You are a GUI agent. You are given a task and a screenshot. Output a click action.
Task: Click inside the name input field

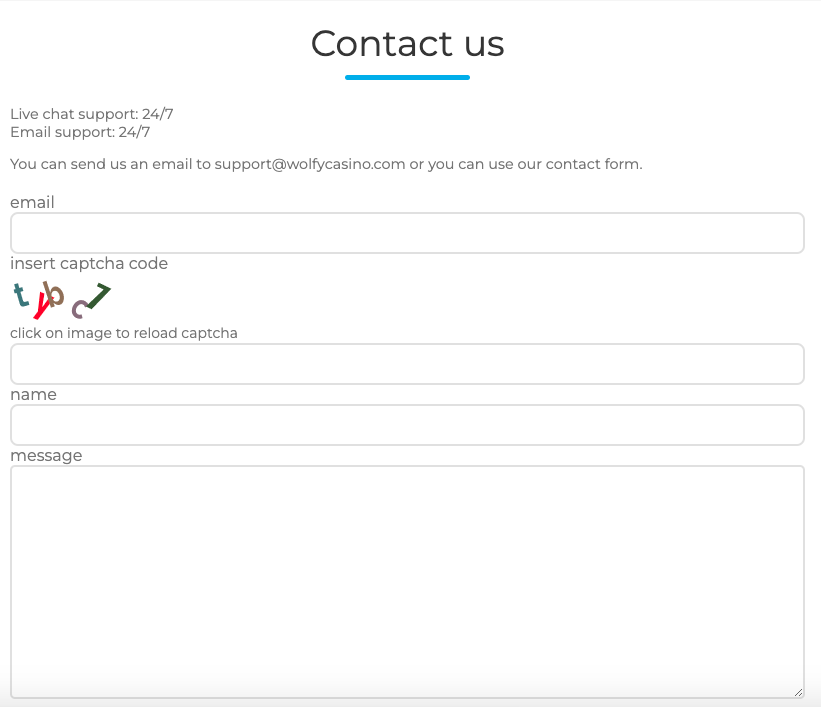(x=407, y=425)
